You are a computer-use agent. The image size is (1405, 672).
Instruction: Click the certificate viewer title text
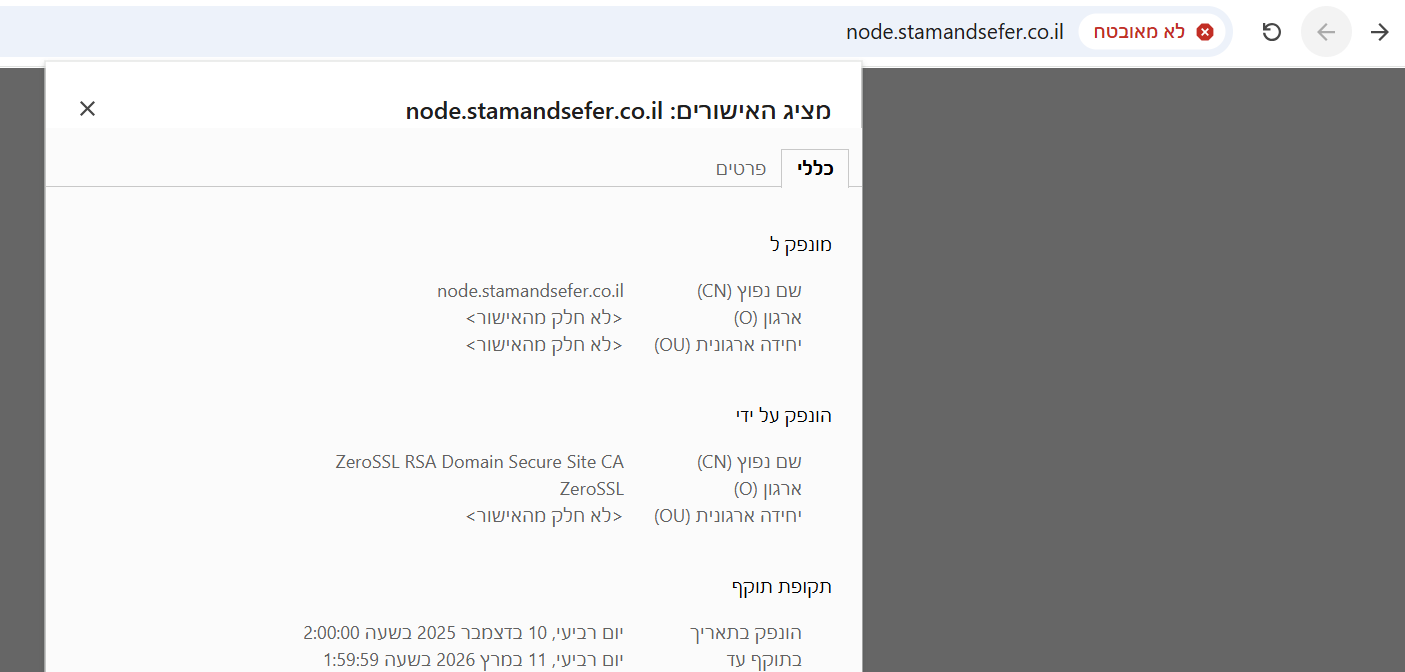618,110
